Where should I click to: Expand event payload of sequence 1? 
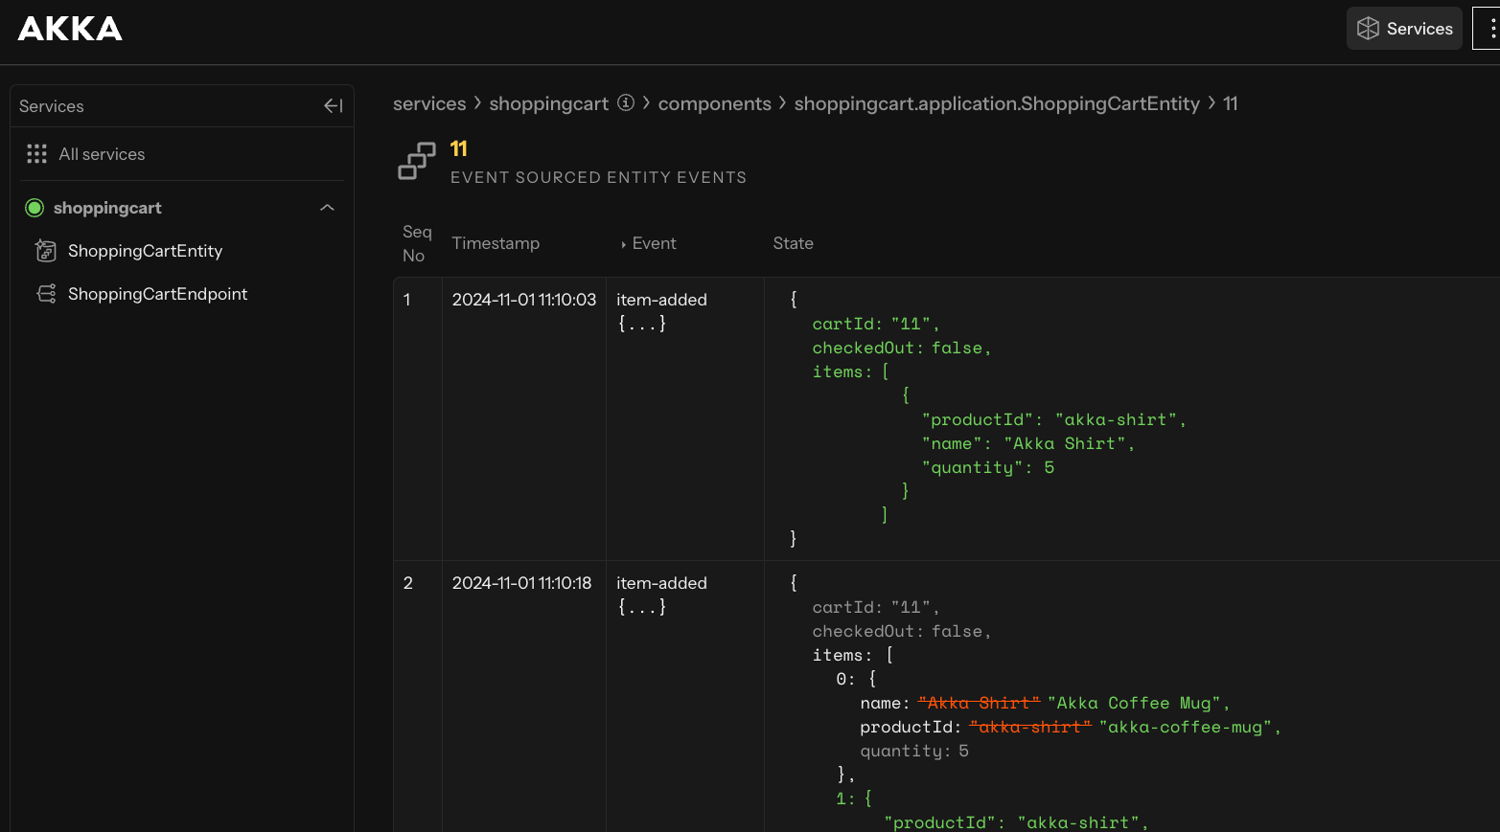pyautogui.click(x=641, y=324)
